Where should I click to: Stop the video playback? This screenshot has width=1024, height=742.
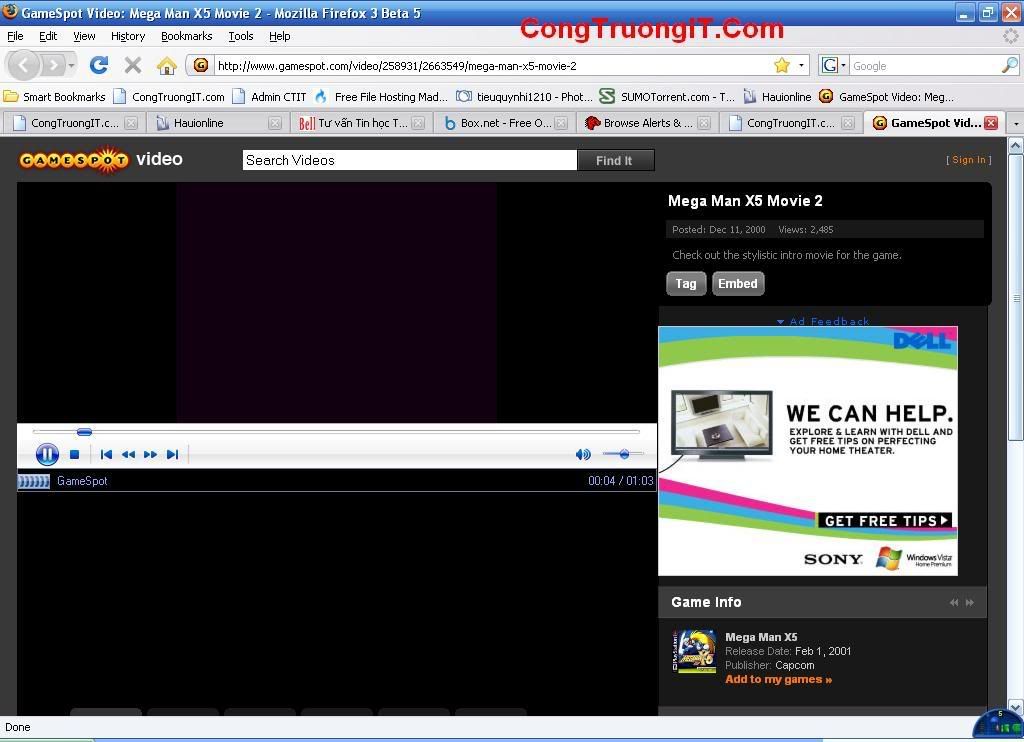pyautogui.click(x=74, y=455)
